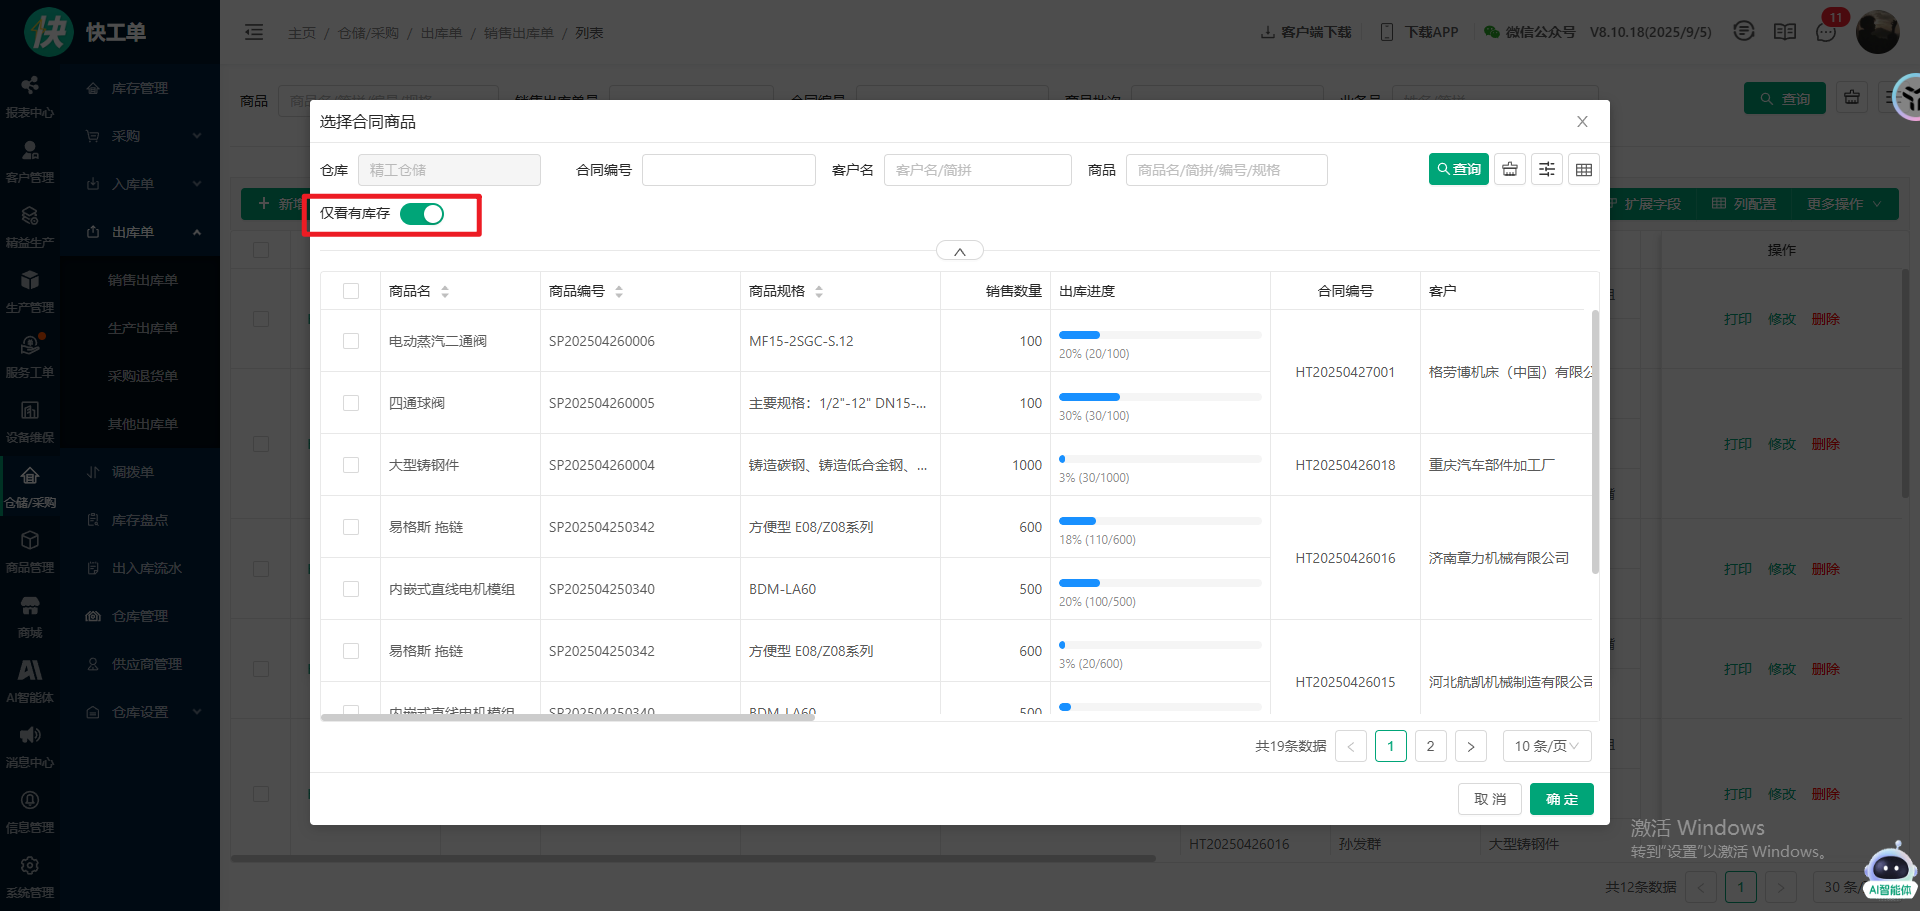Jump to page 2 of results

coord(1430,747)
